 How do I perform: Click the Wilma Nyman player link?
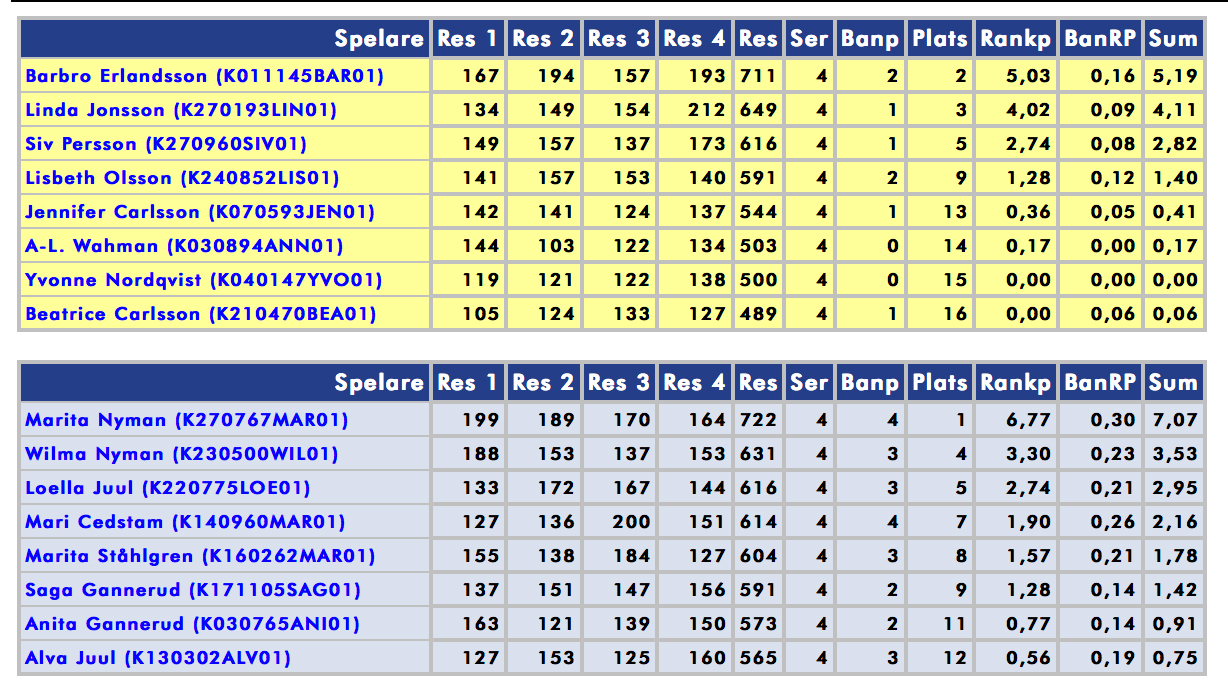182,454
